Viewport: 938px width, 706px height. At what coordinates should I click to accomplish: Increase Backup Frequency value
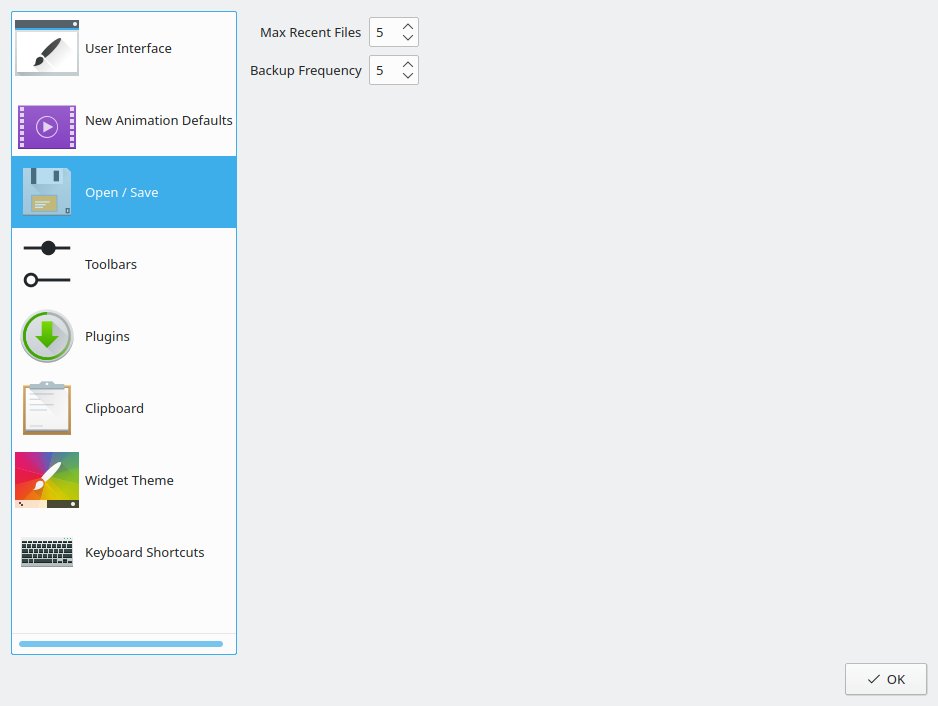click(x=408, y=65)
